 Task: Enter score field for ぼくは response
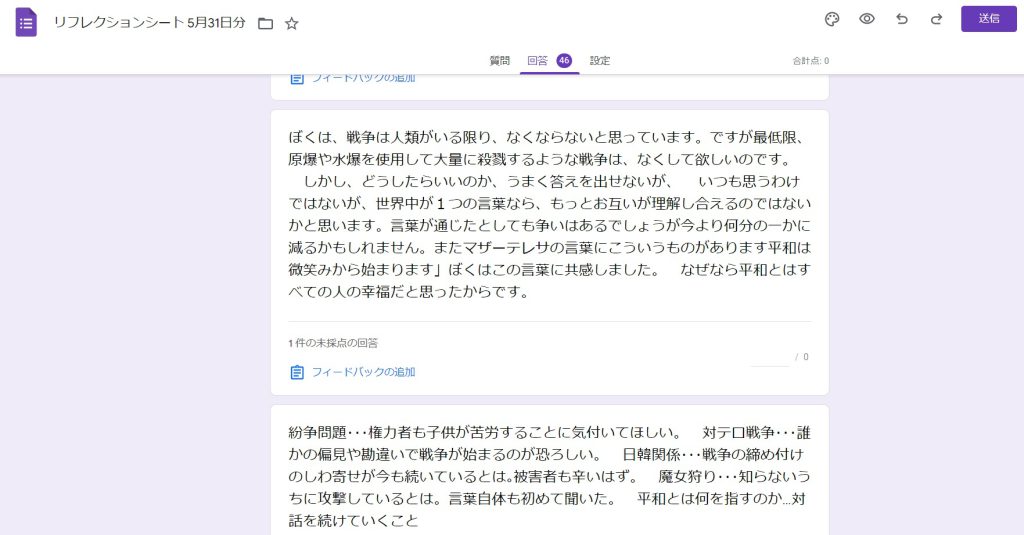769,357
